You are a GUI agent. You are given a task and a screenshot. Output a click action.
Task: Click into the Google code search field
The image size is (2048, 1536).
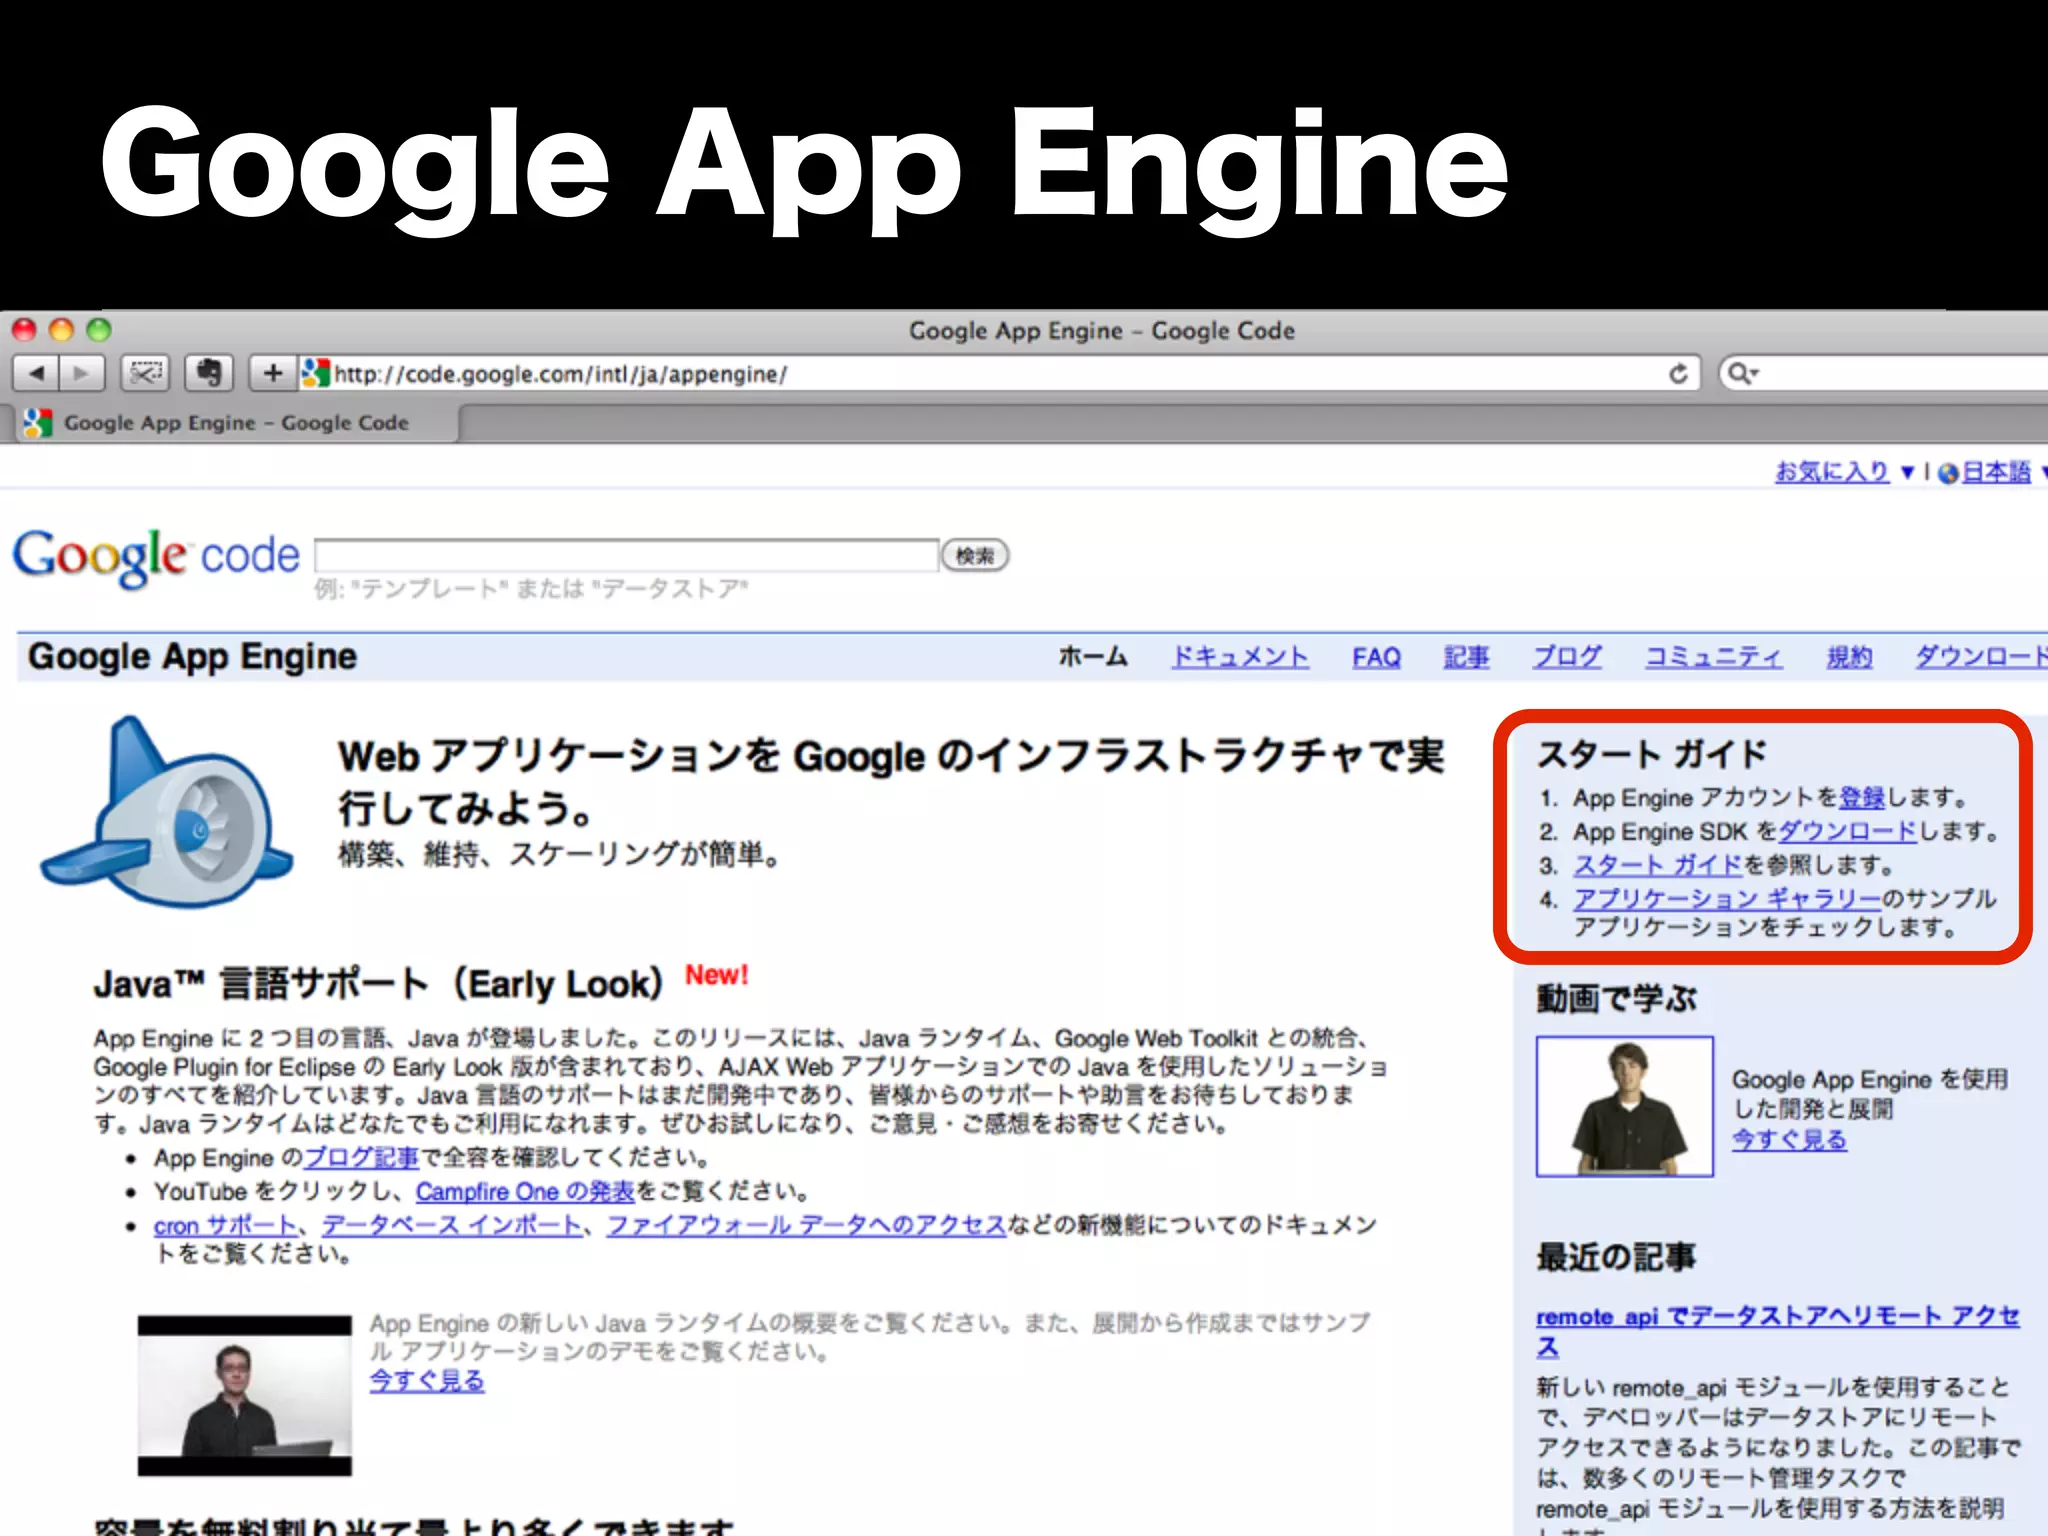626,556
